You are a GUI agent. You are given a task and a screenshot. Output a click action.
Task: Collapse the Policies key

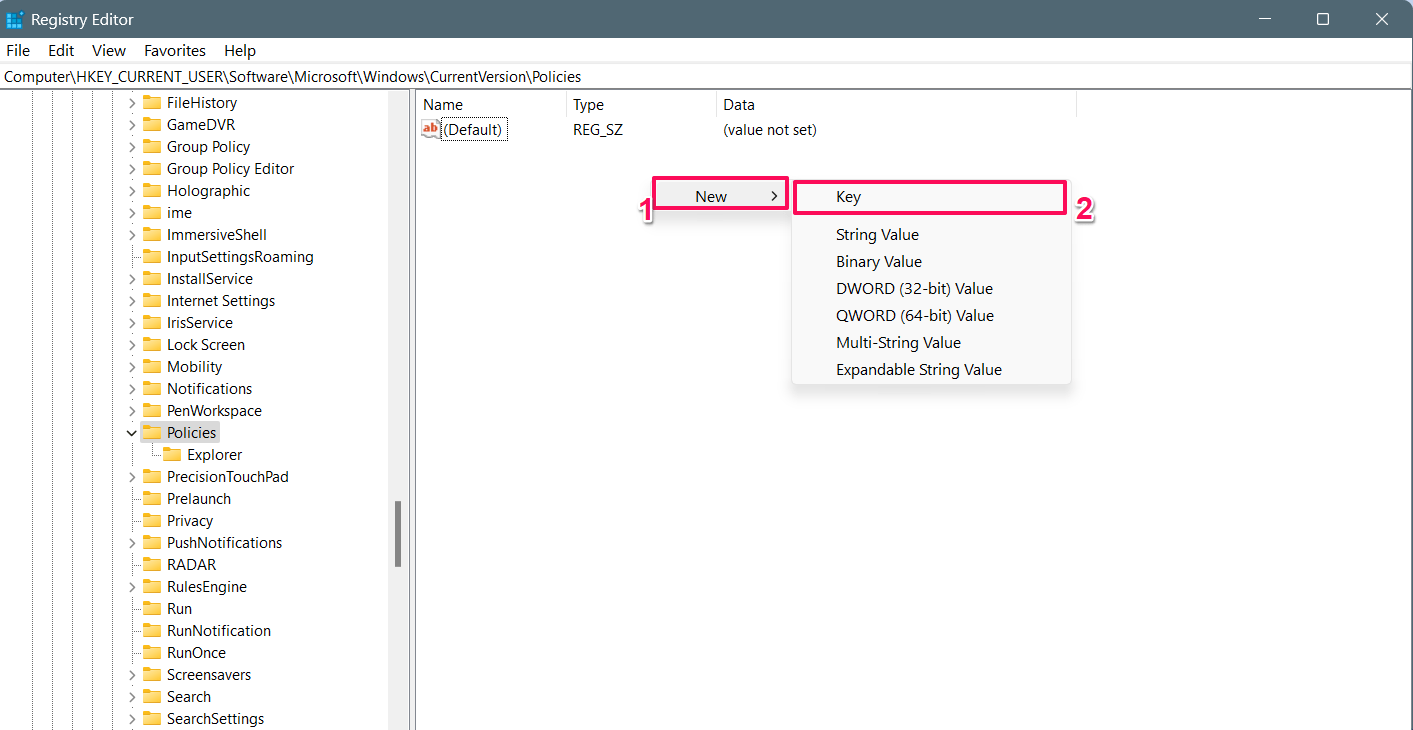131,433
